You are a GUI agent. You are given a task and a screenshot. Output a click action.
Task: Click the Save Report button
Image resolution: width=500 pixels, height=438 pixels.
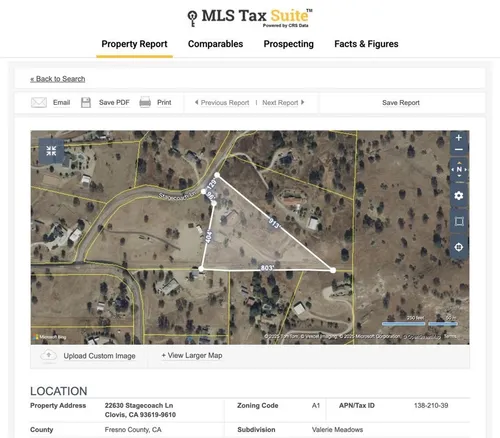tap(401, 103)
